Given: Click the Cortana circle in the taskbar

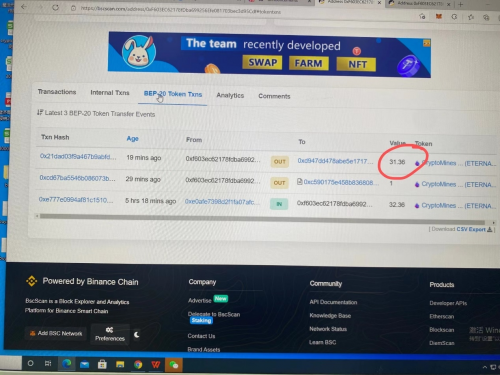Looking at the screenshot, I should (x=30, y=363).
